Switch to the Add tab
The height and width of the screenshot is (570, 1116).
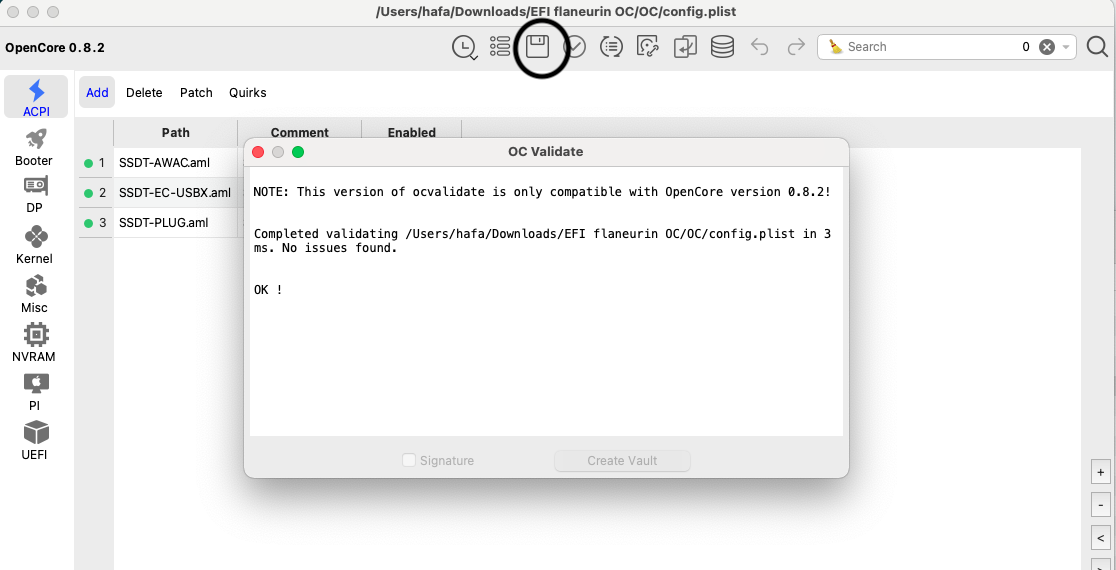[x=97, y=93]
